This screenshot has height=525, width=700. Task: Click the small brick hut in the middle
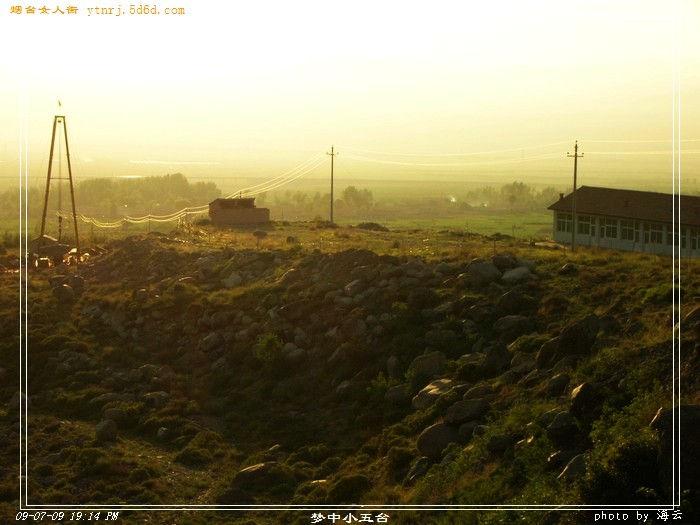coord(238,211)
